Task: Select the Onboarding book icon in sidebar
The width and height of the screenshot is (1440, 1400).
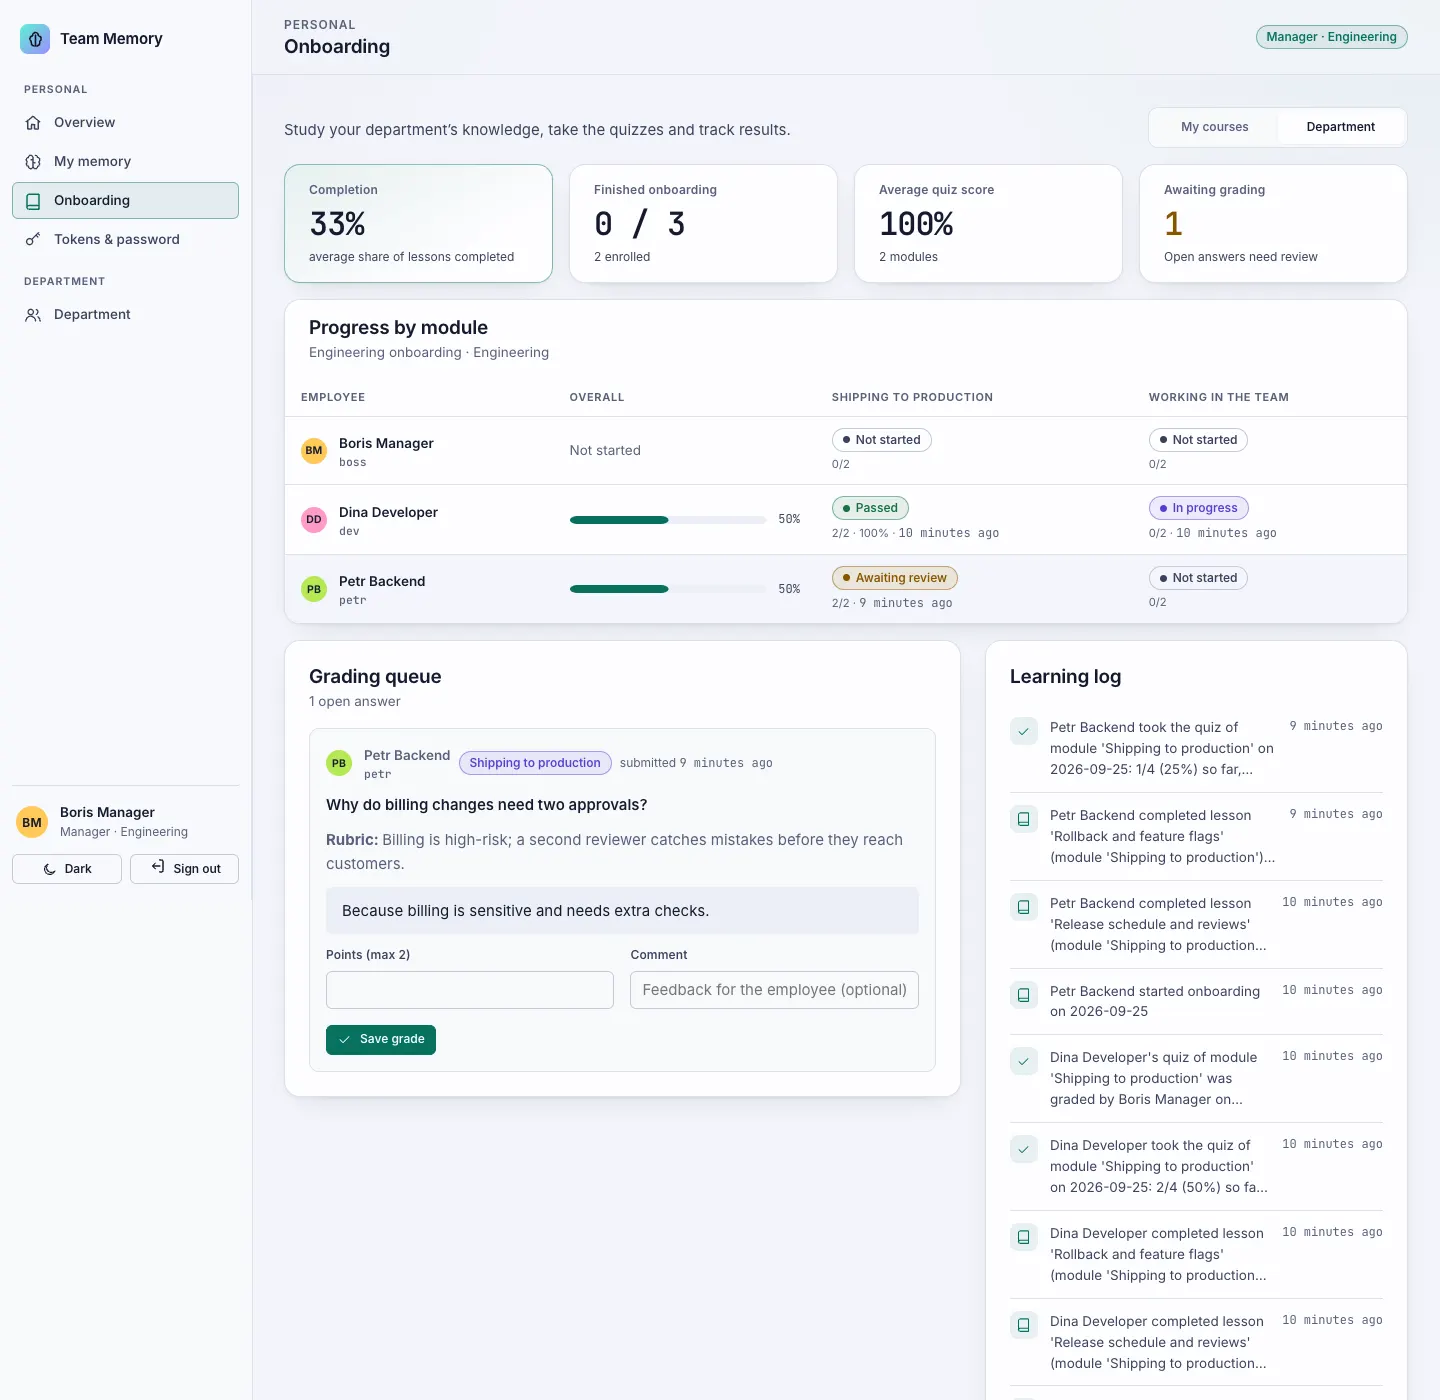Action: pos(33,201)
